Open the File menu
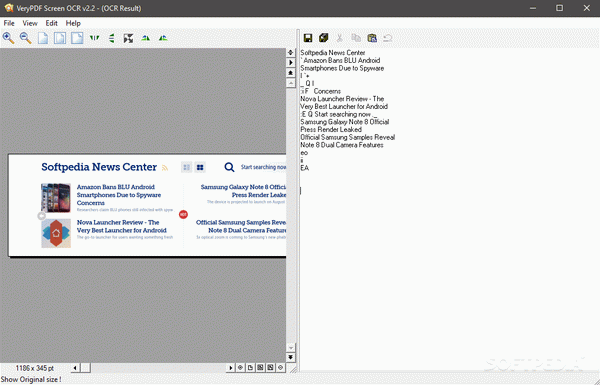 [9, 23]
